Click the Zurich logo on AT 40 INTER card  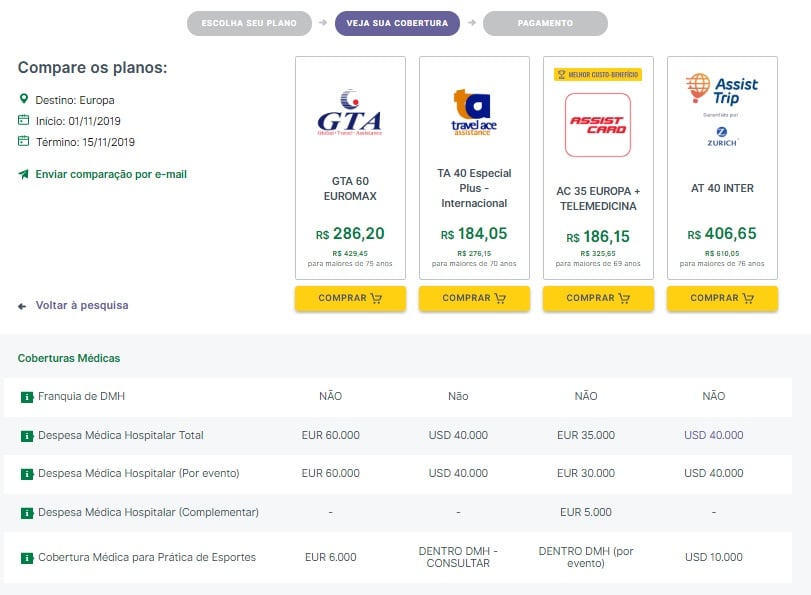click(722, 137)
